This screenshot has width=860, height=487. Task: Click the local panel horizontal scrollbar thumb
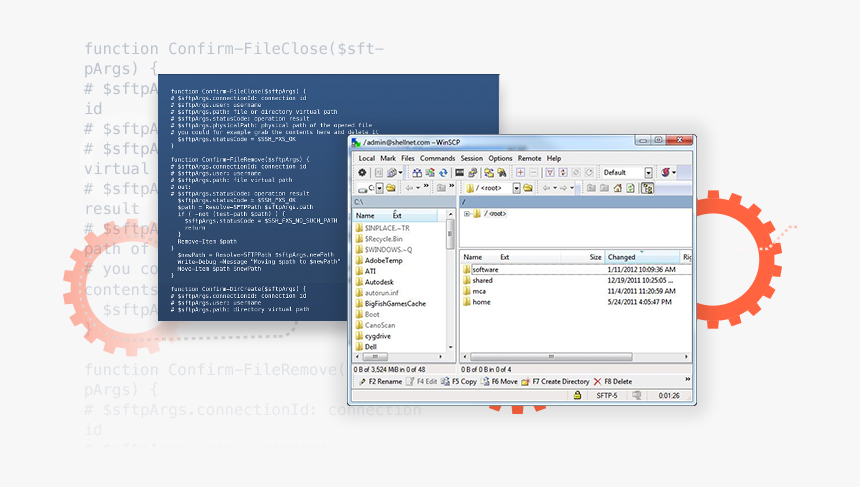click(x=376, y=357)
